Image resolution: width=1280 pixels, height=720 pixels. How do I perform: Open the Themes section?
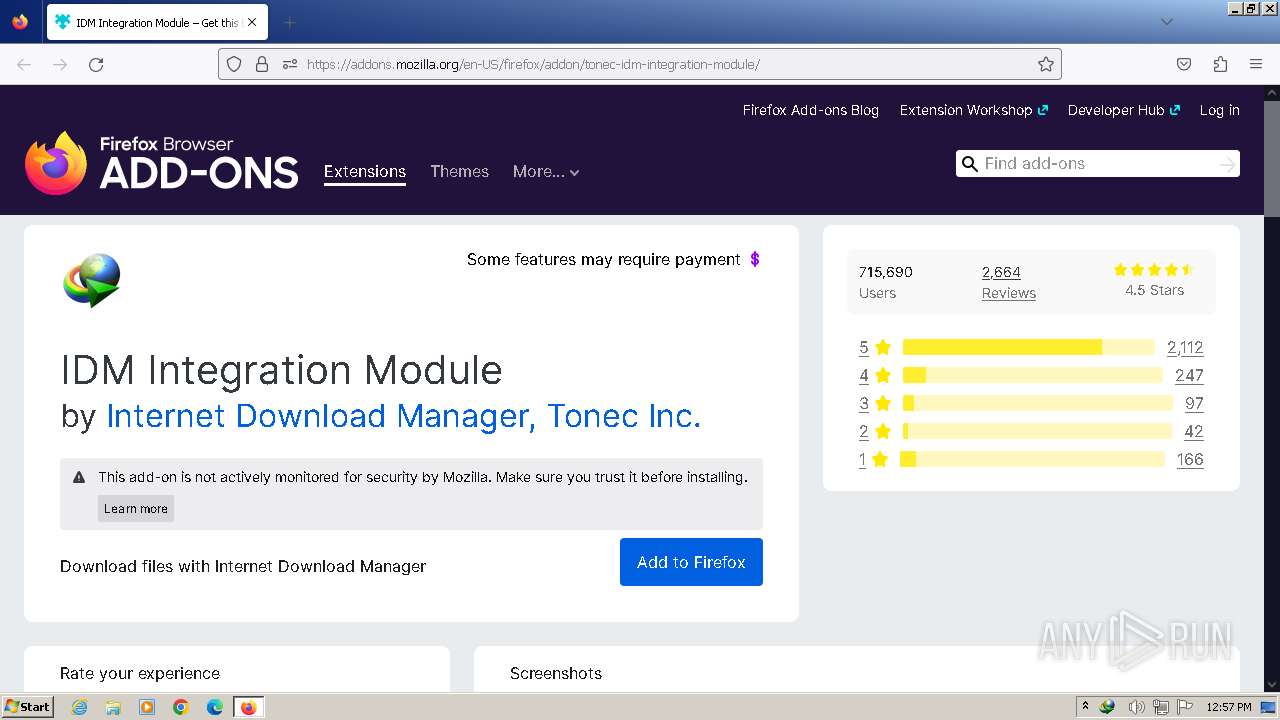(x=459, y=172)
